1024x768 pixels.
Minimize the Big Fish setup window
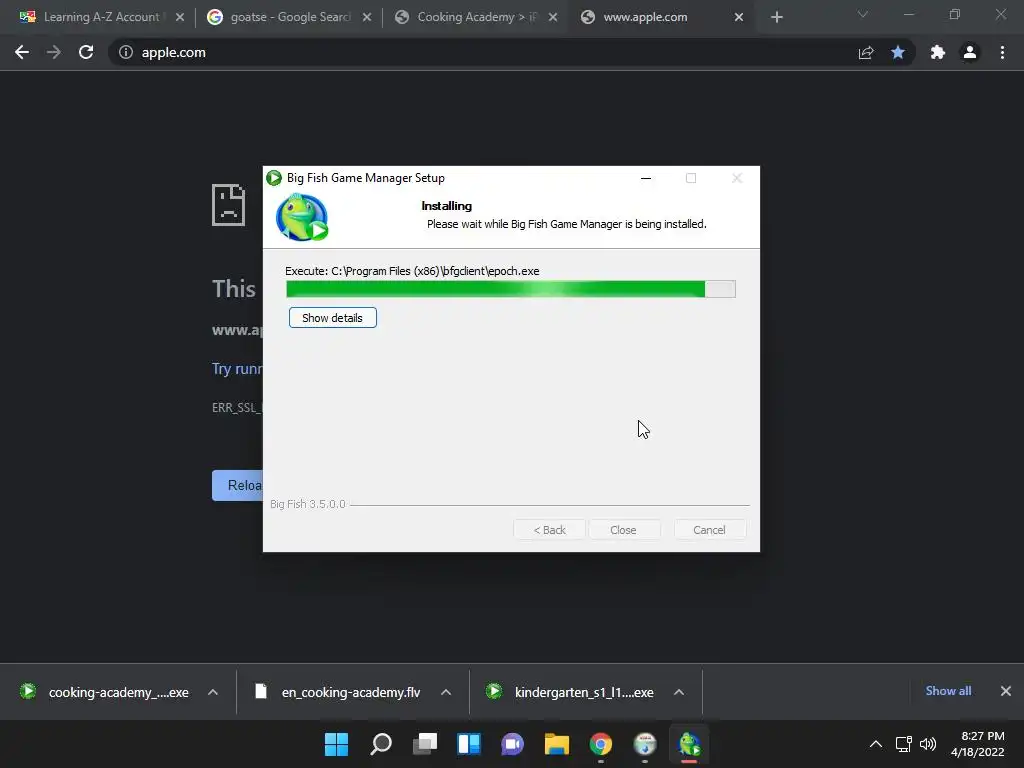[x=646, y=178]
